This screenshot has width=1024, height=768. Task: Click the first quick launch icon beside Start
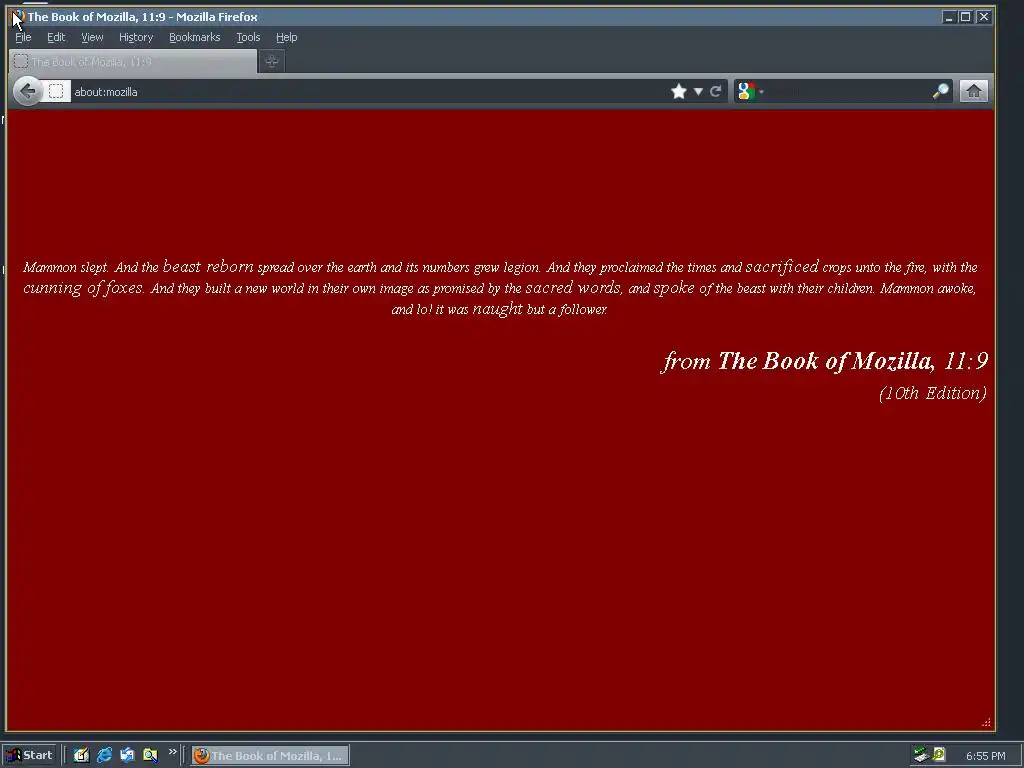point(81,756)
